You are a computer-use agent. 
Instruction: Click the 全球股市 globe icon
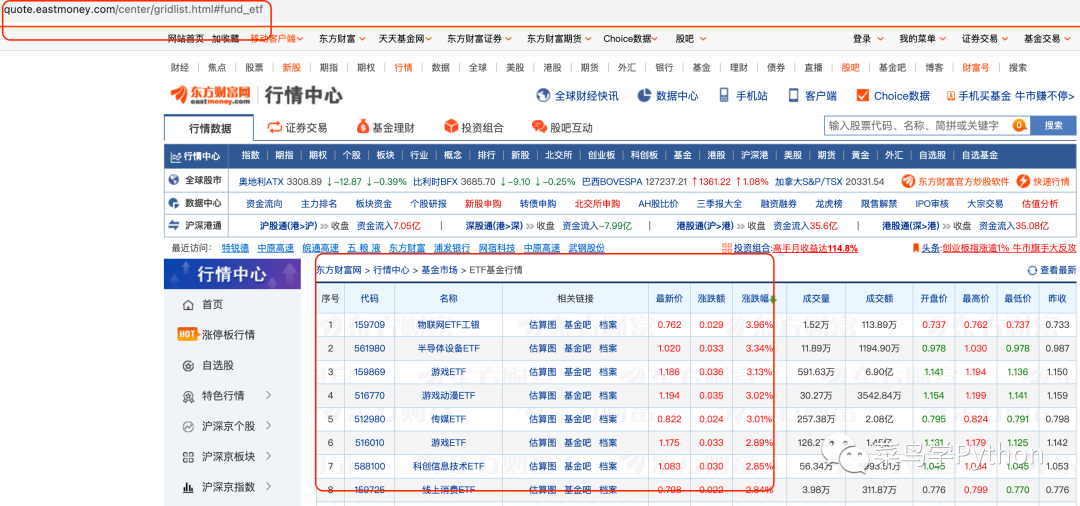point(175,180)
